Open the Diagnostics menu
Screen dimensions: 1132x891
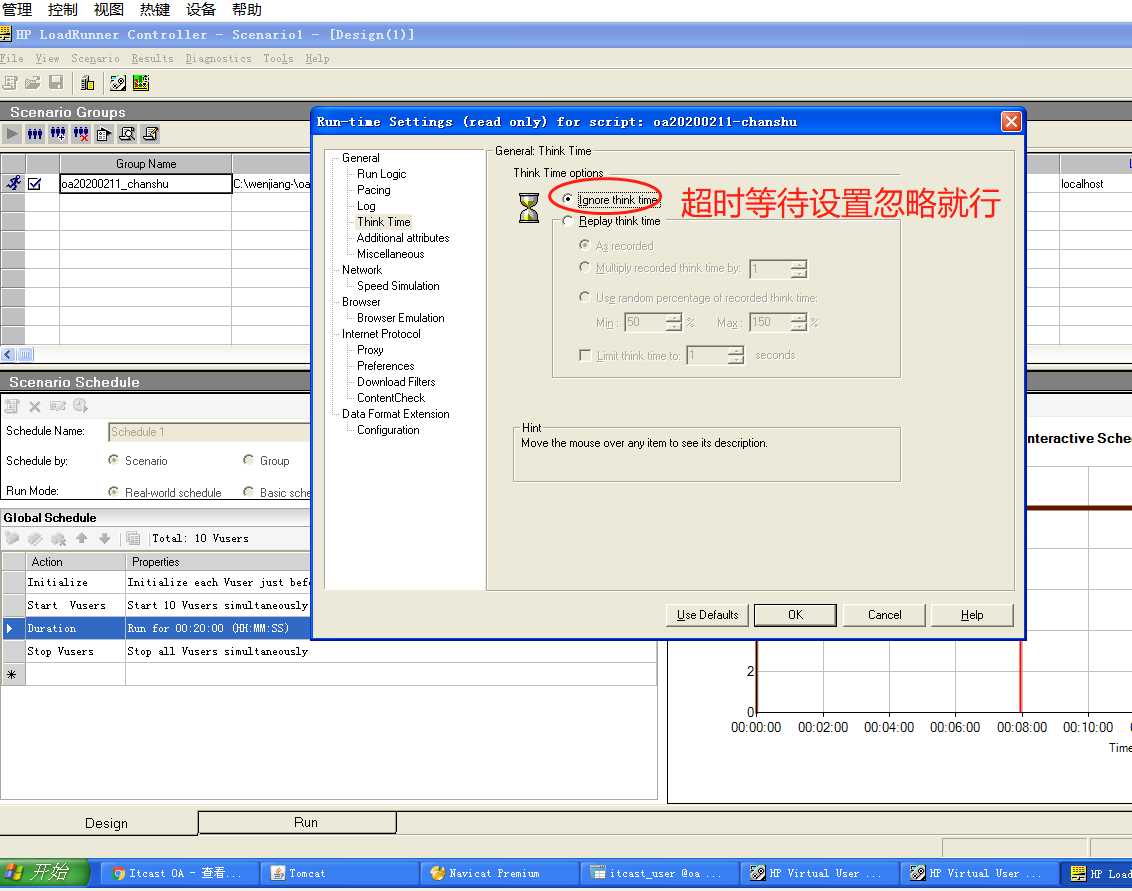(218, 58)
